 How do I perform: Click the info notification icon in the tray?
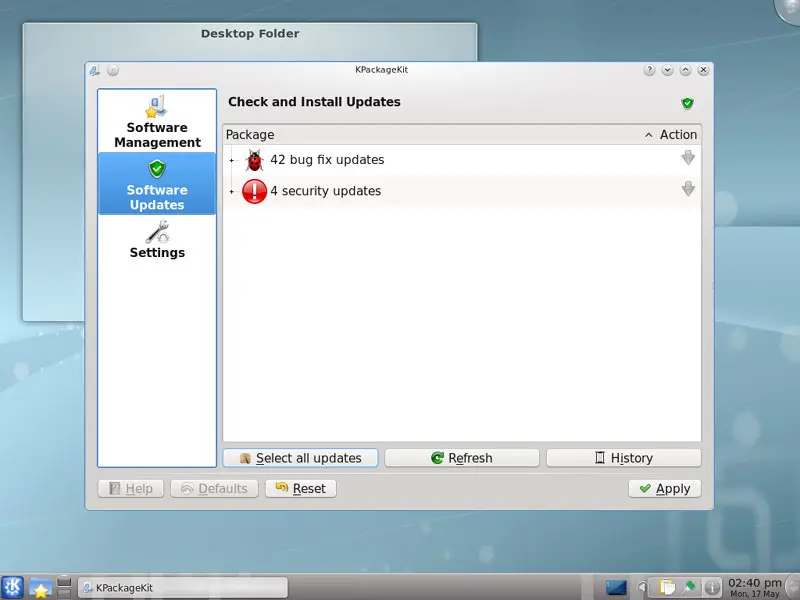pyautogui.click(x=712, y=588)
